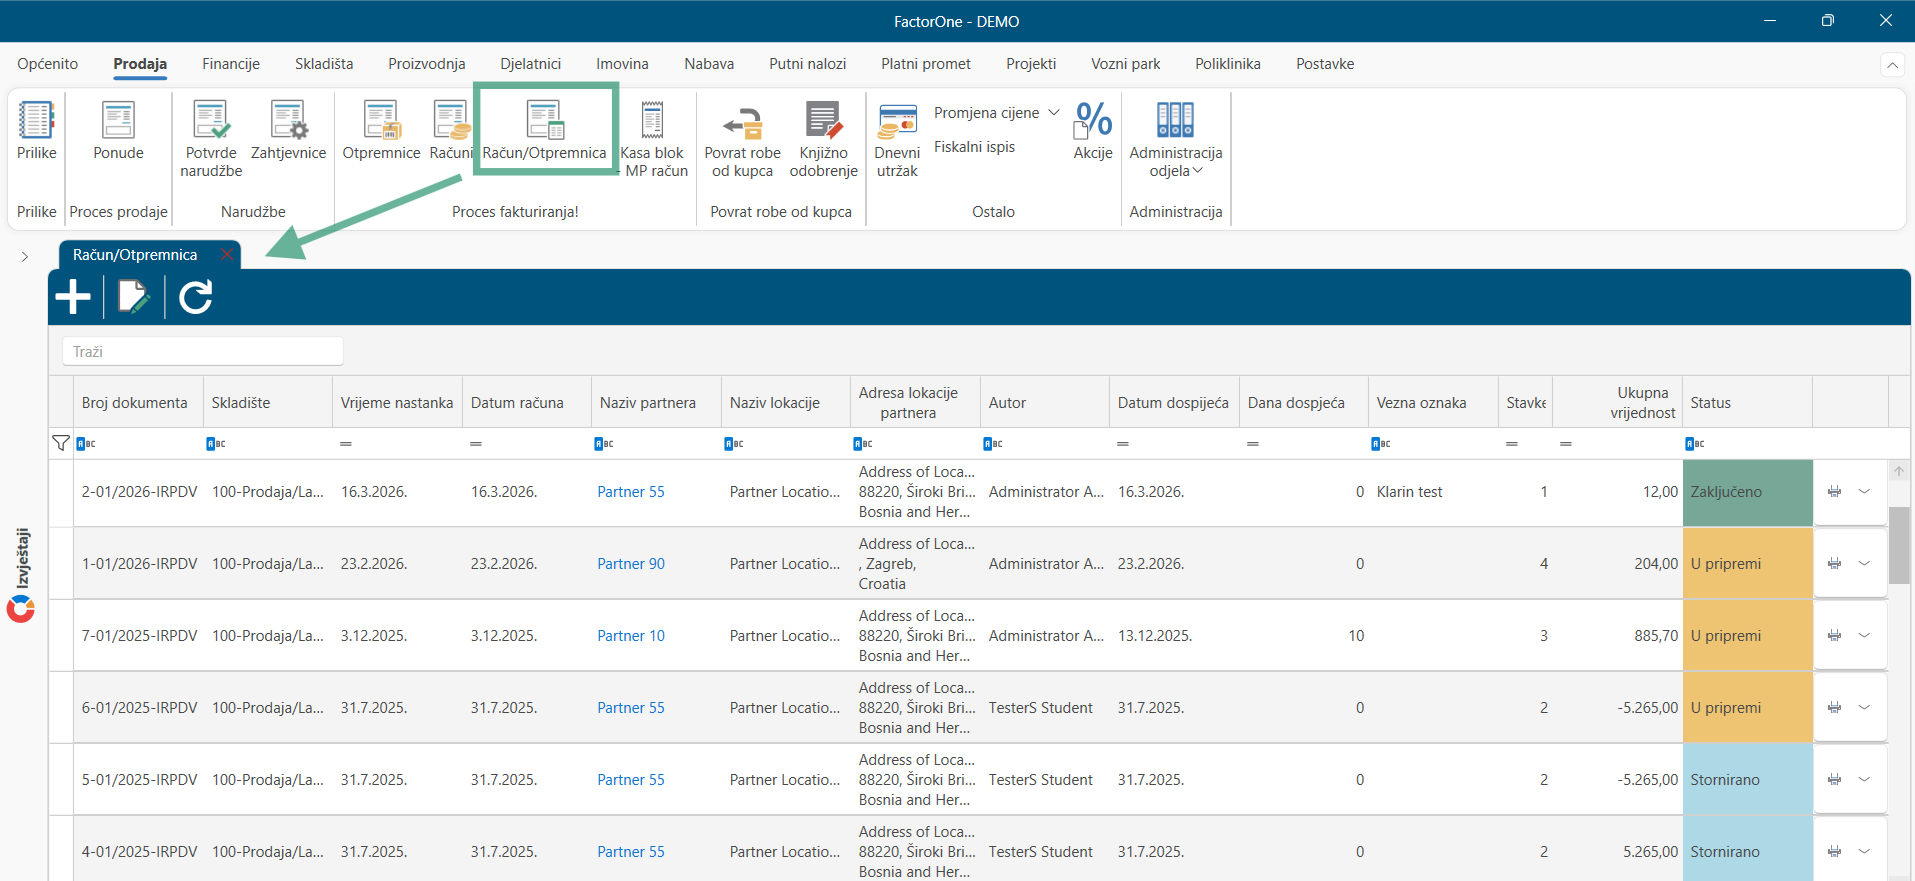Click the Traži search field
Viewport: 1915px width, 881px height.
203,352
